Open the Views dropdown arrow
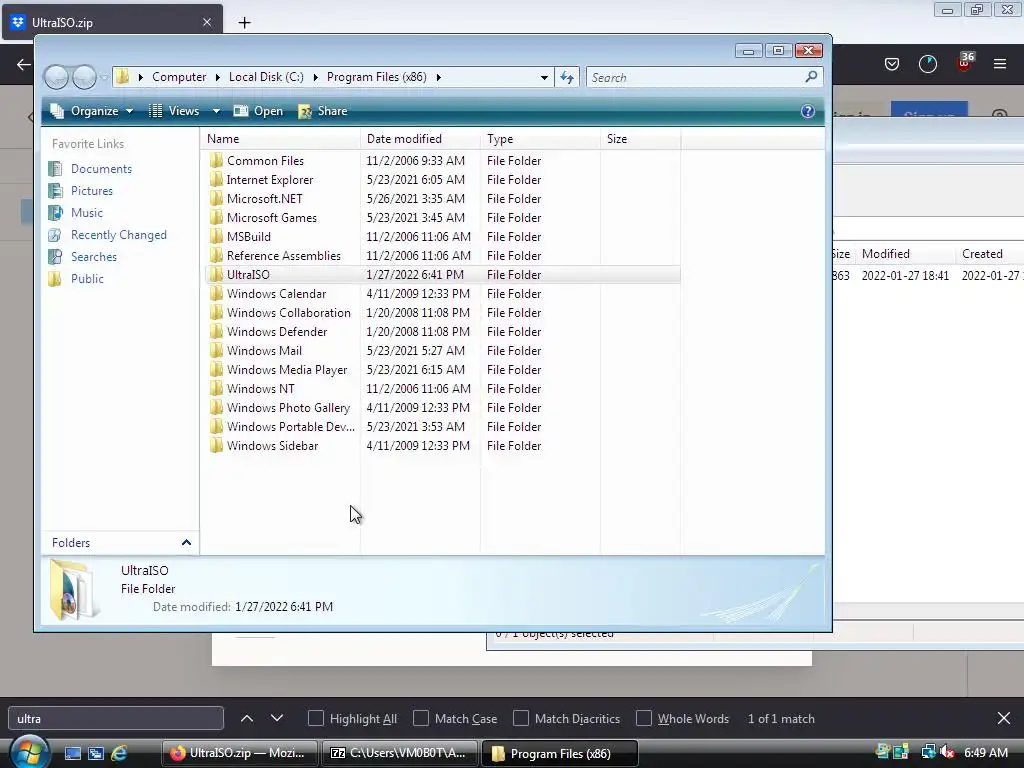Viewport: 1024px width, 768px height. tap(216, 111)
